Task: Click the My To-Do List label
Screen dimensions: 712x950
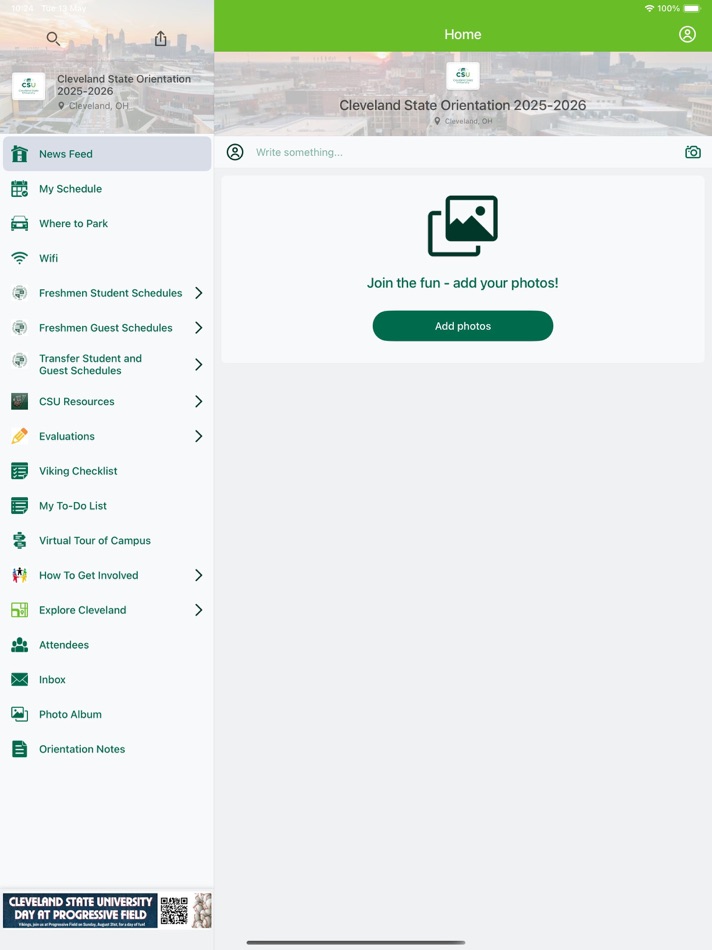Action: [73, 506]
